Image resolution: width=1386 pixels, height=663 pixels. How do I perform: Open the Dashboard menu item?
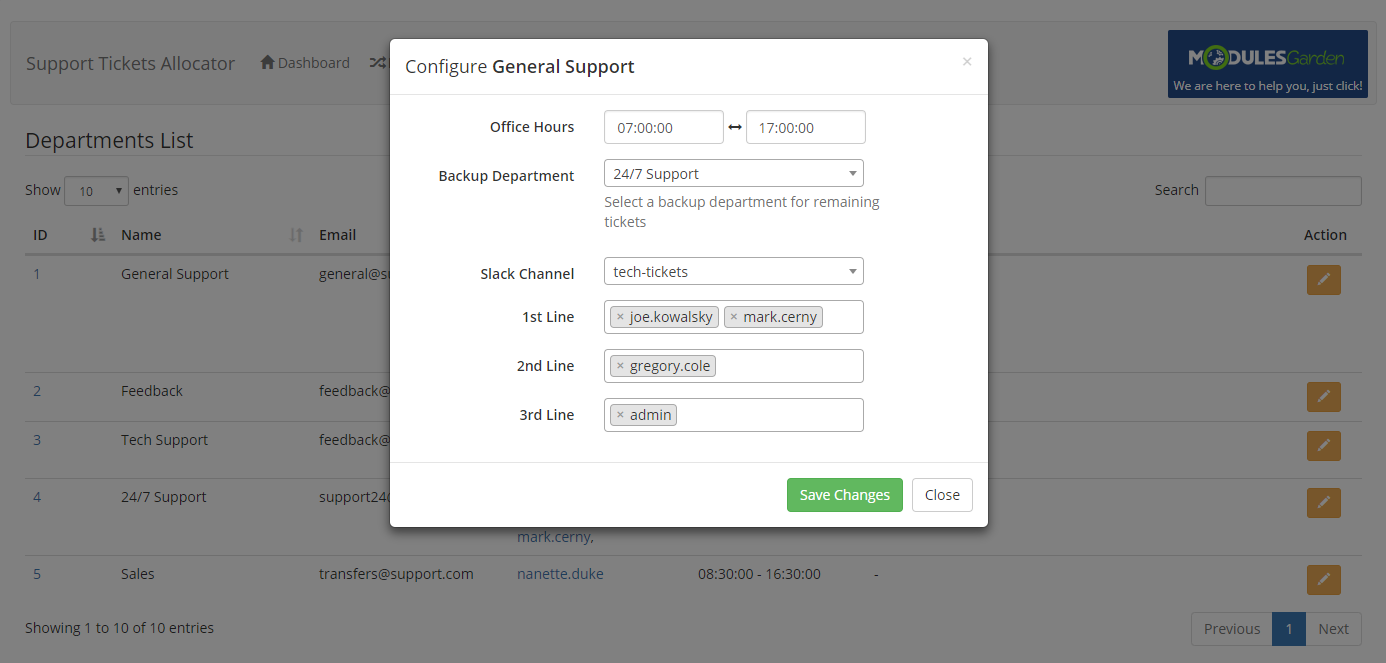(305, 63)
